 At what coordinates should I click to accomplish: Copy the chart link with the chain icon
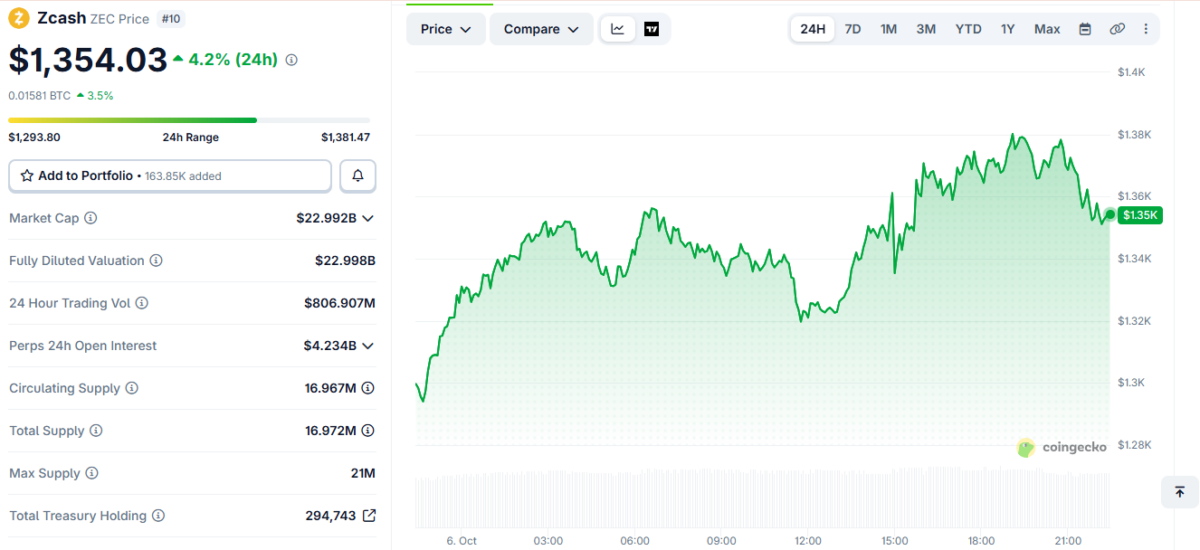(x=1117, y=29)
